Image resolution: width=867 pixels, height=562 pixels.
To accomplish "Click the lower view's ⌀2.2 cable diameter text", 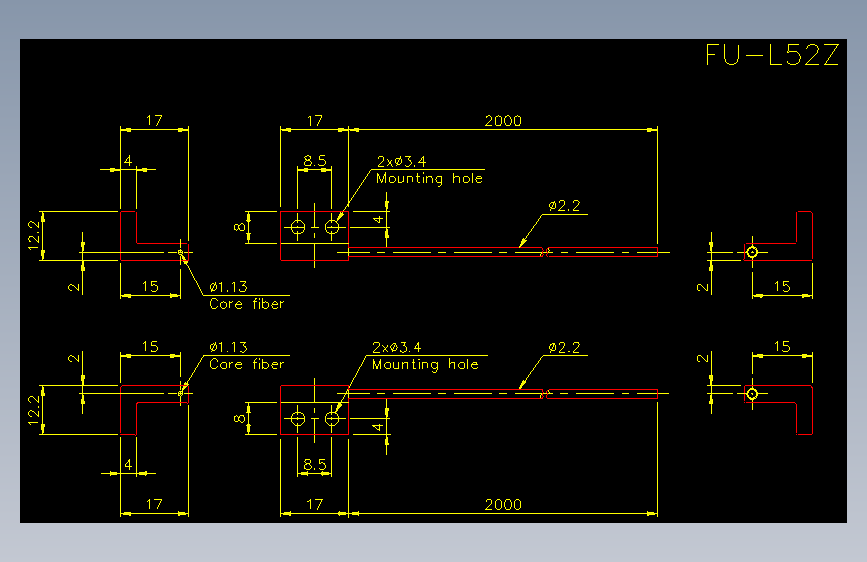I will click(x=565, y=347).
